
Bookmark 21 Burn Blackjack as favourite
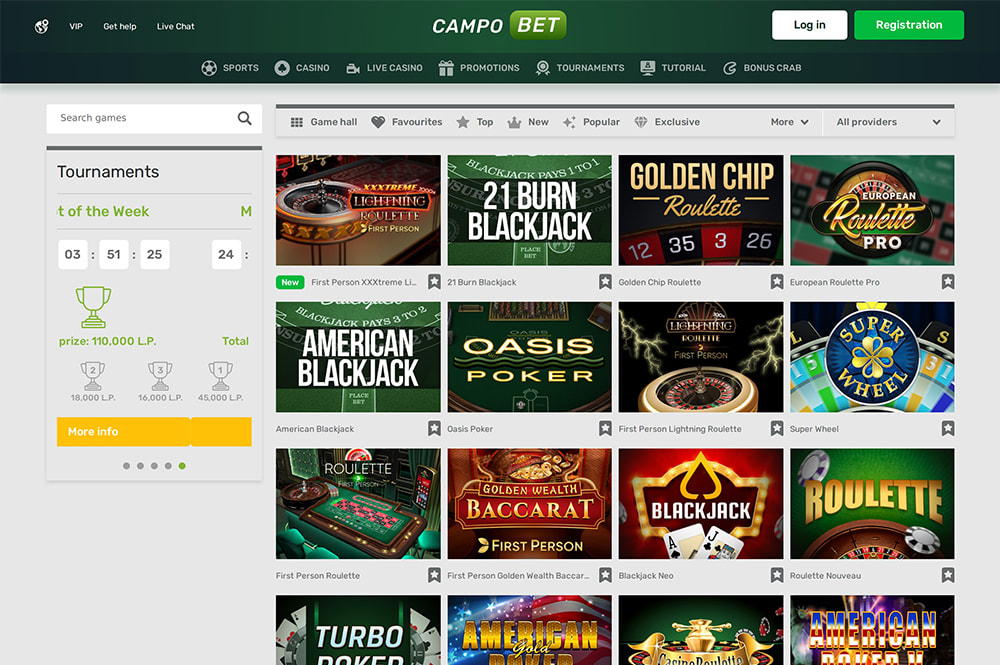click(605, 282)
